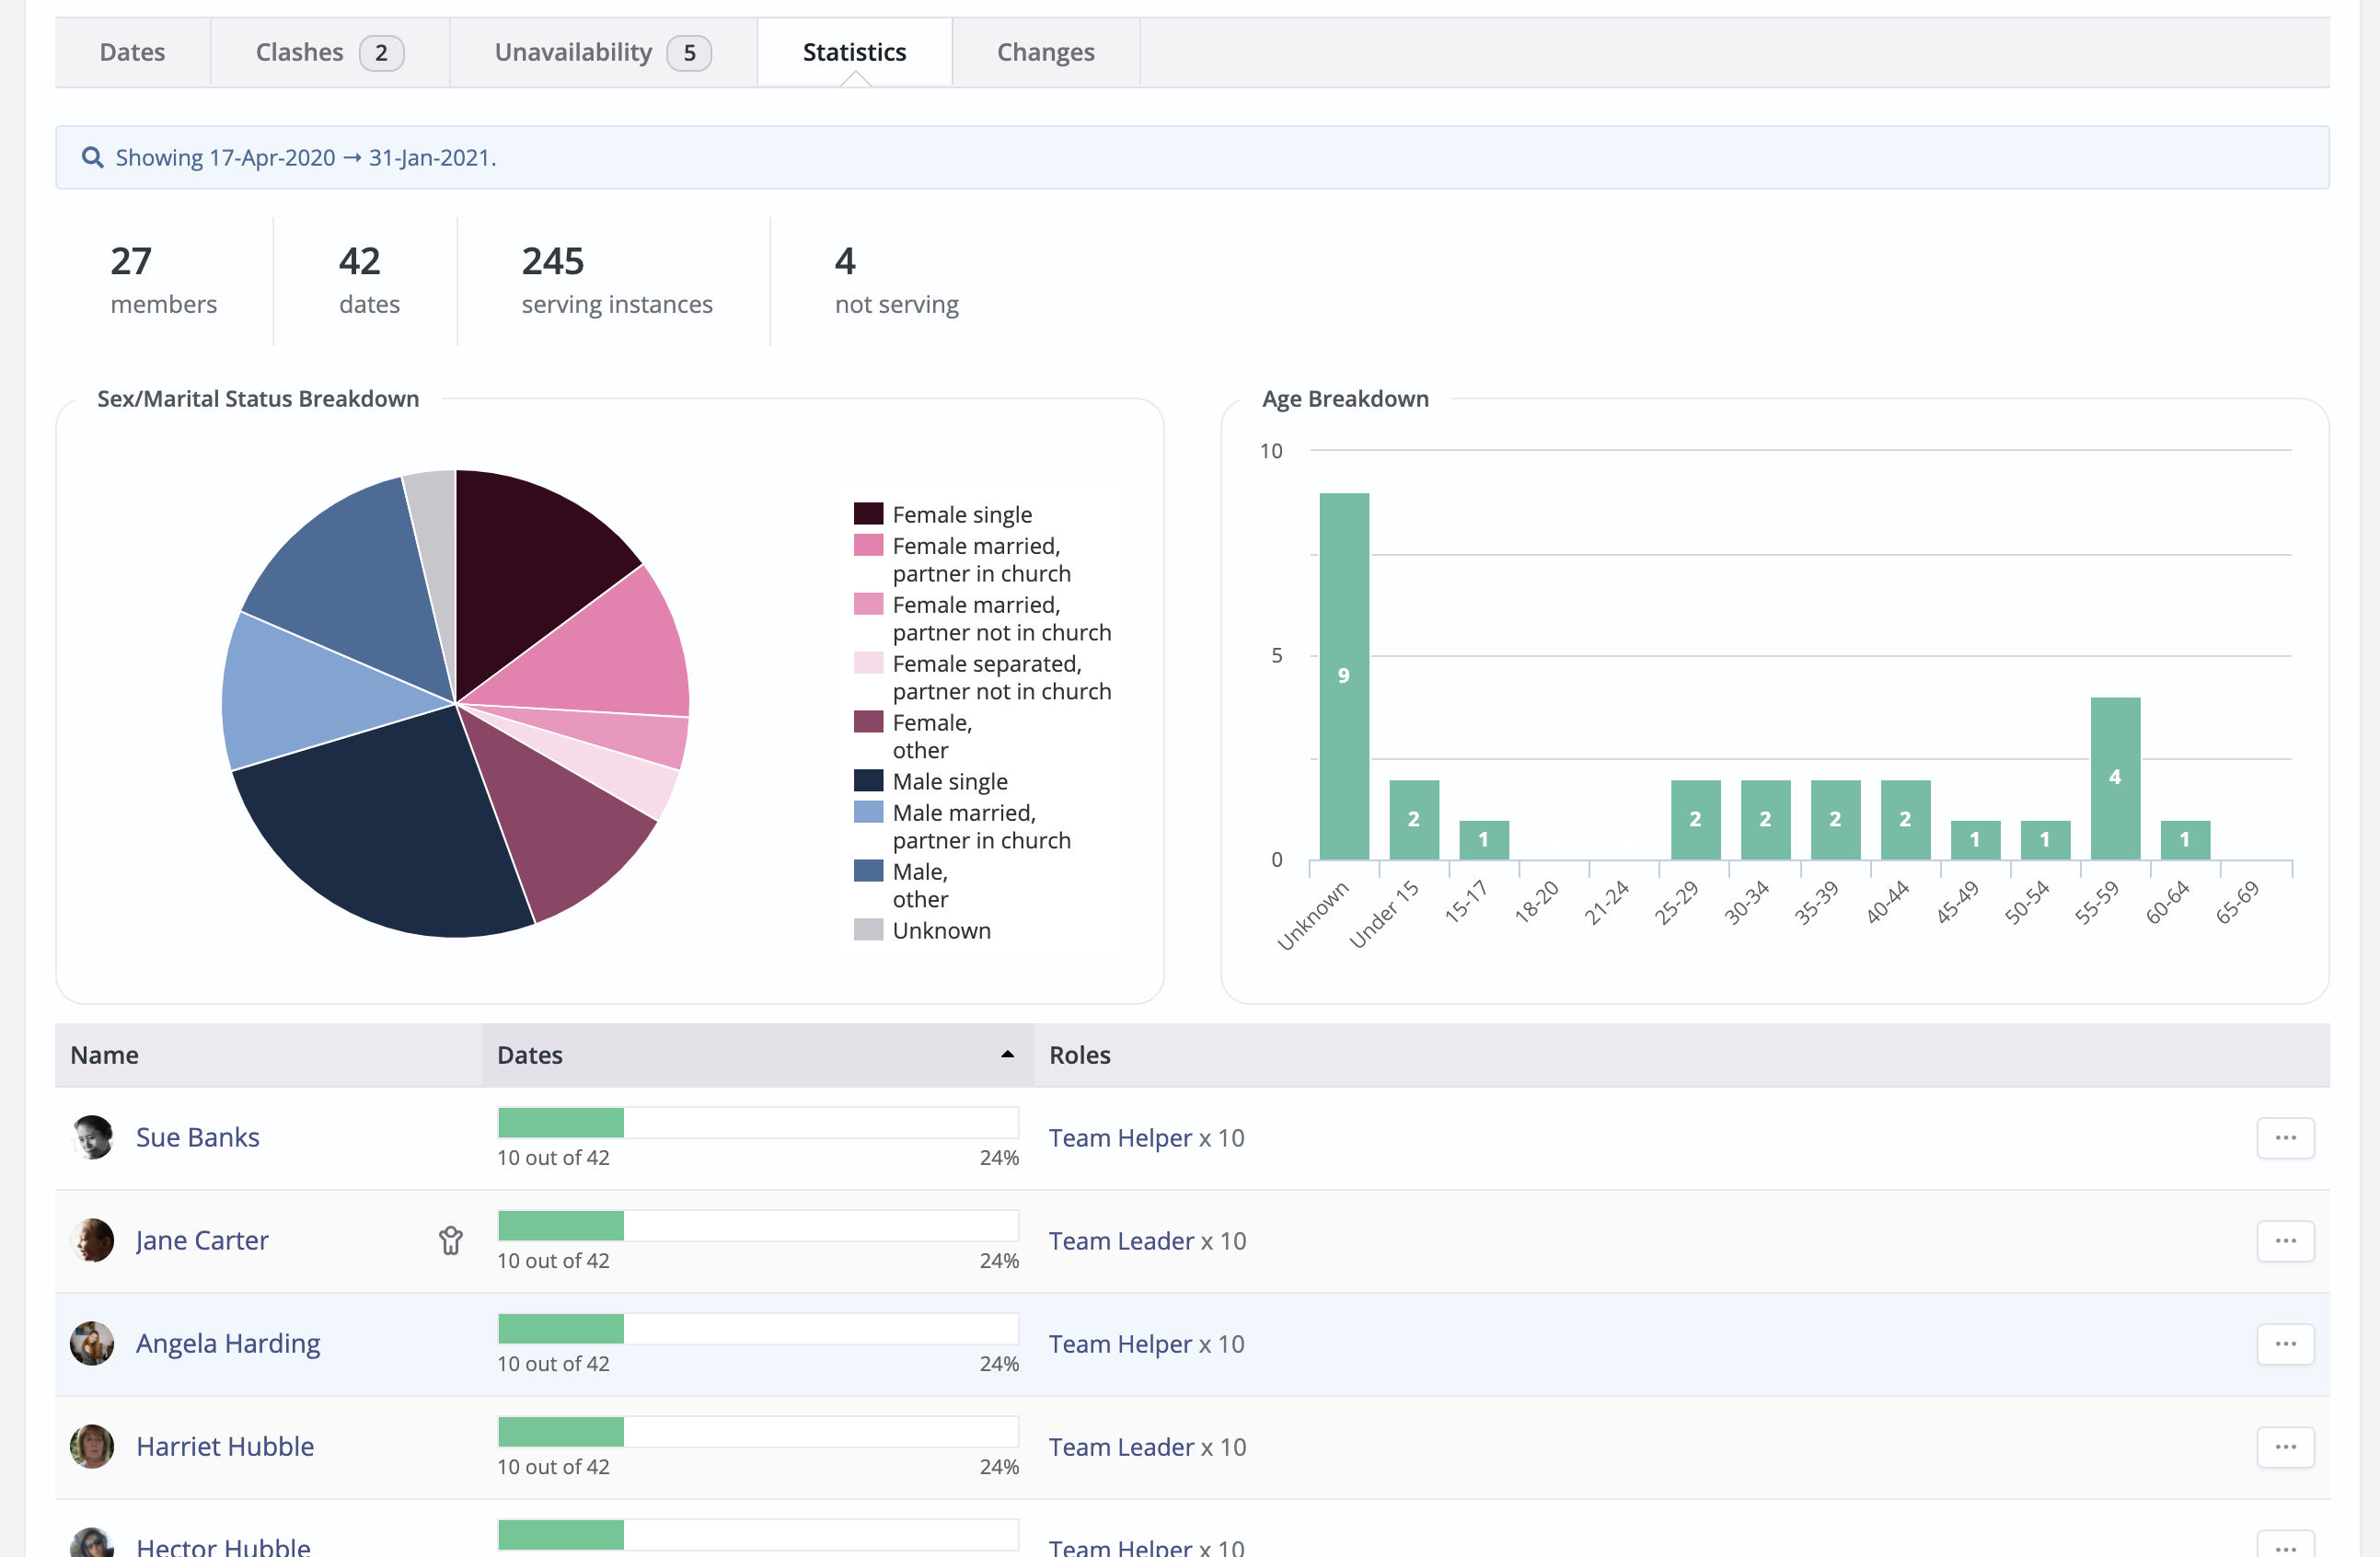Open the ellipsis actions menu for Sue Banks
2380x1557 pixels.
click(x=2286, y=1137)
